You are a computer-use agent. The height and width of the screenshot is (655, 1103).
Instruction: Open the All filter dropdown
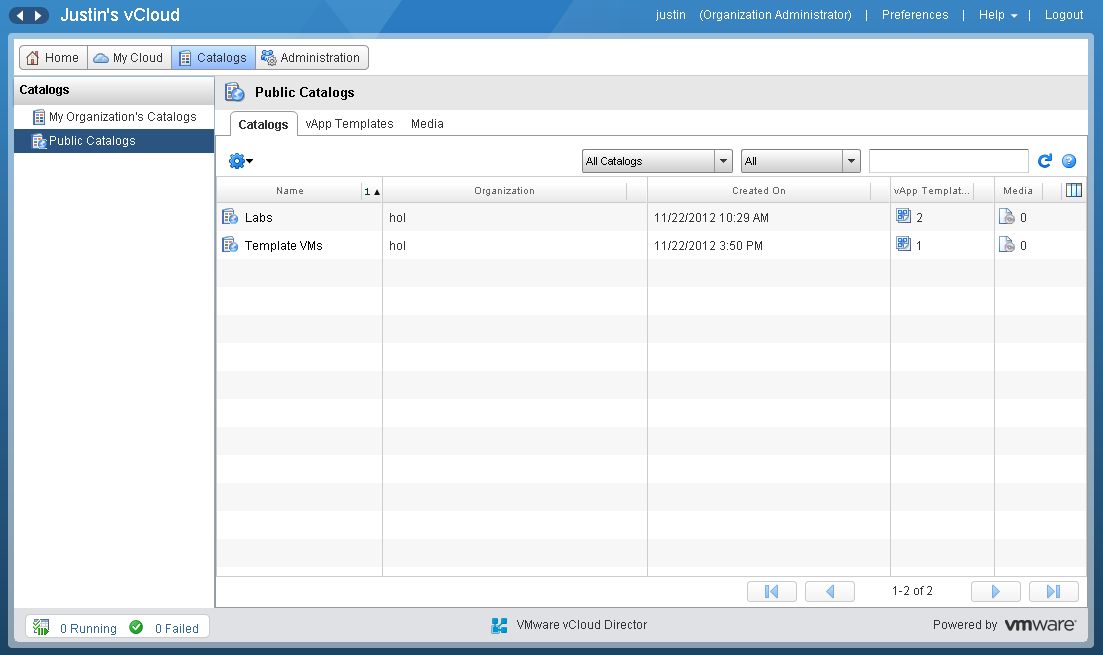tap(801, 161)
